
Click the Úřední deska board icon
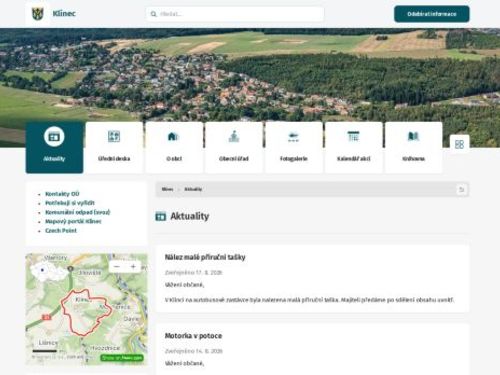(114, 136)
